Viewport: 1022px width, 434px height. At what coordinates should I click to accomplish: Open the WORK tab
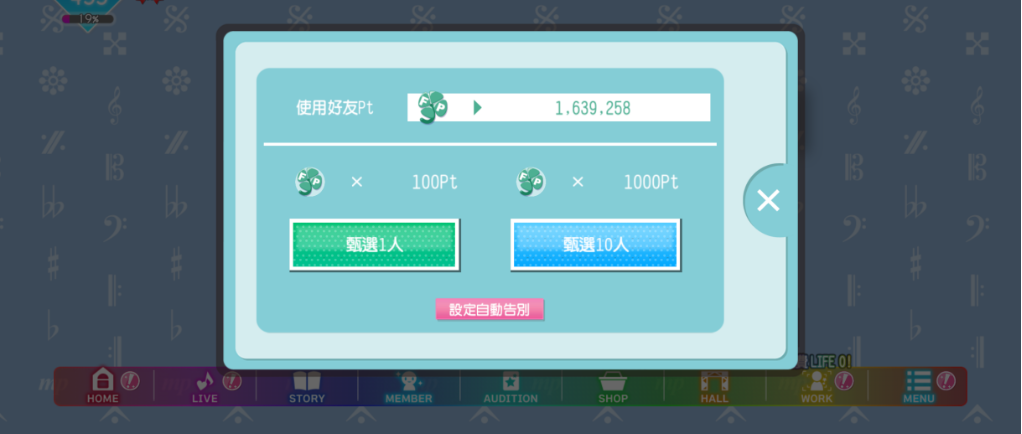[x=817, y=386]
